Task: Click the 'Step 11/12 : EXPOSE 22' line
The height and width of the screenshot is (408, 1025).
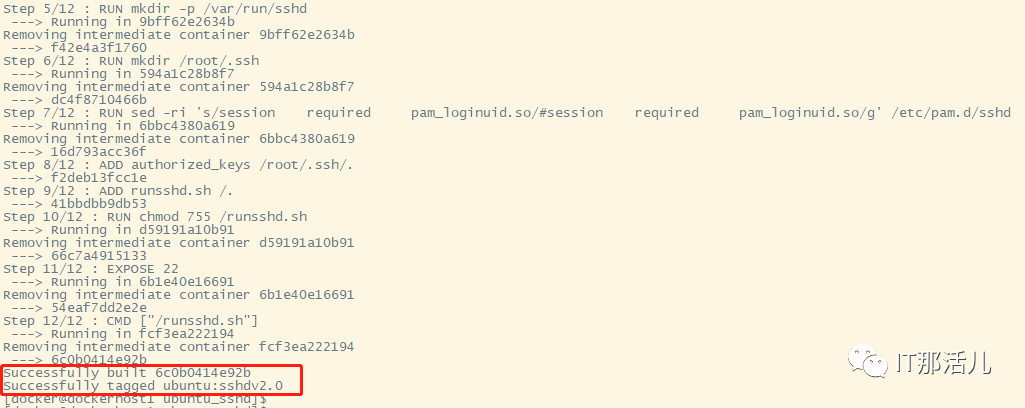Action: pos(91,269)
